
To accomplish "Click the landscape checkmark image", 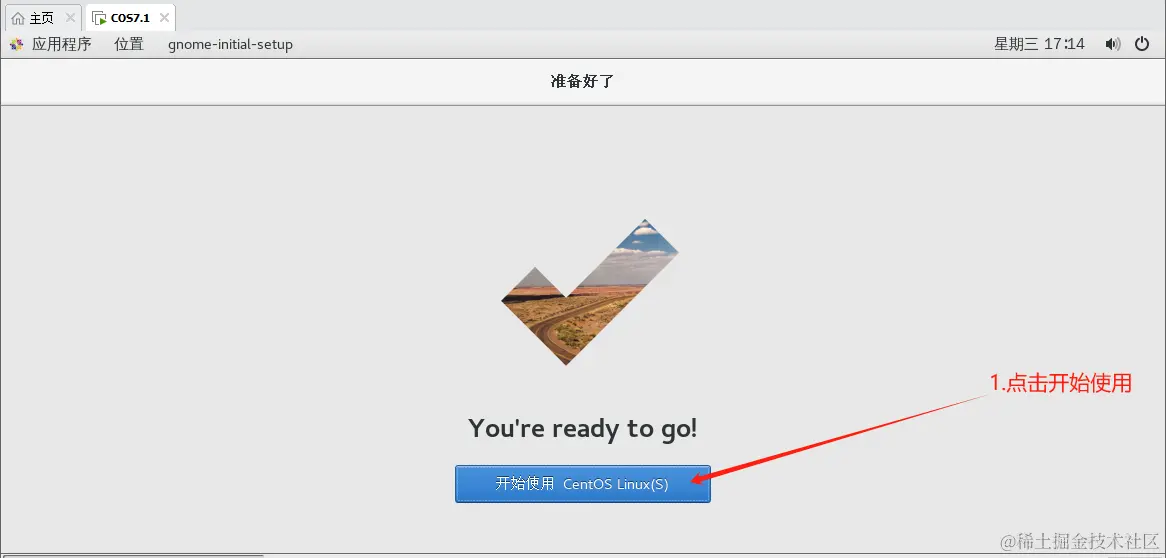I will (590, 292).
